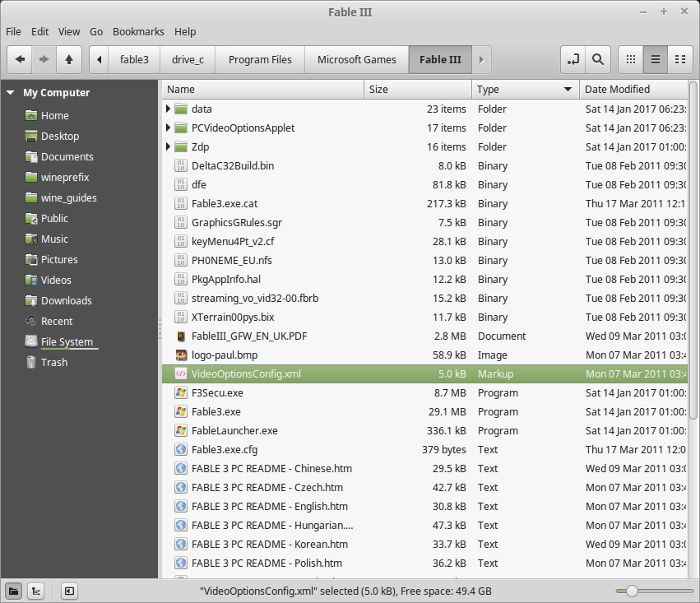Select streaming_vo_vid32-00.fbrb file row
700x603 pixels.
click(x=425, y=298)
